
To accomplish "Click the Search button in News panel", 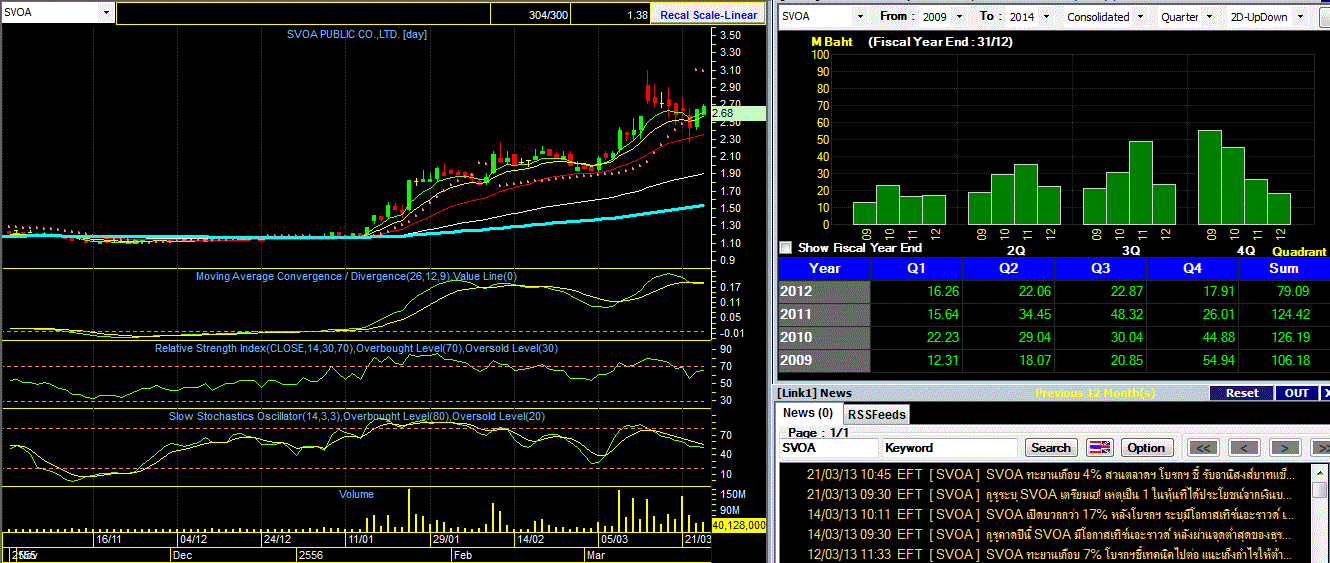I will coord(1051,448).
